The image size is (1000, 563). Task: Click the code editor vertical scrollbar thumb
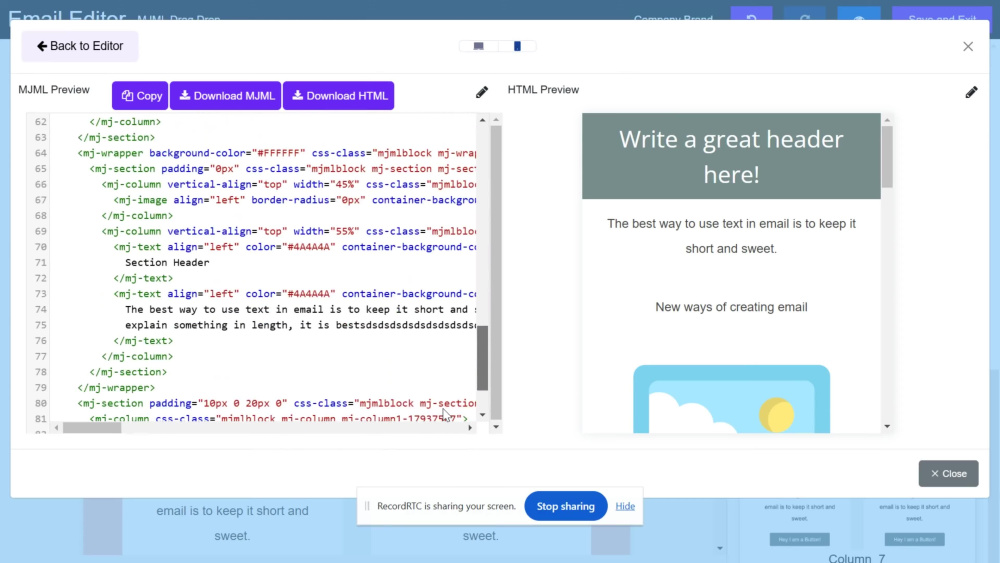[x=483, y=358]
